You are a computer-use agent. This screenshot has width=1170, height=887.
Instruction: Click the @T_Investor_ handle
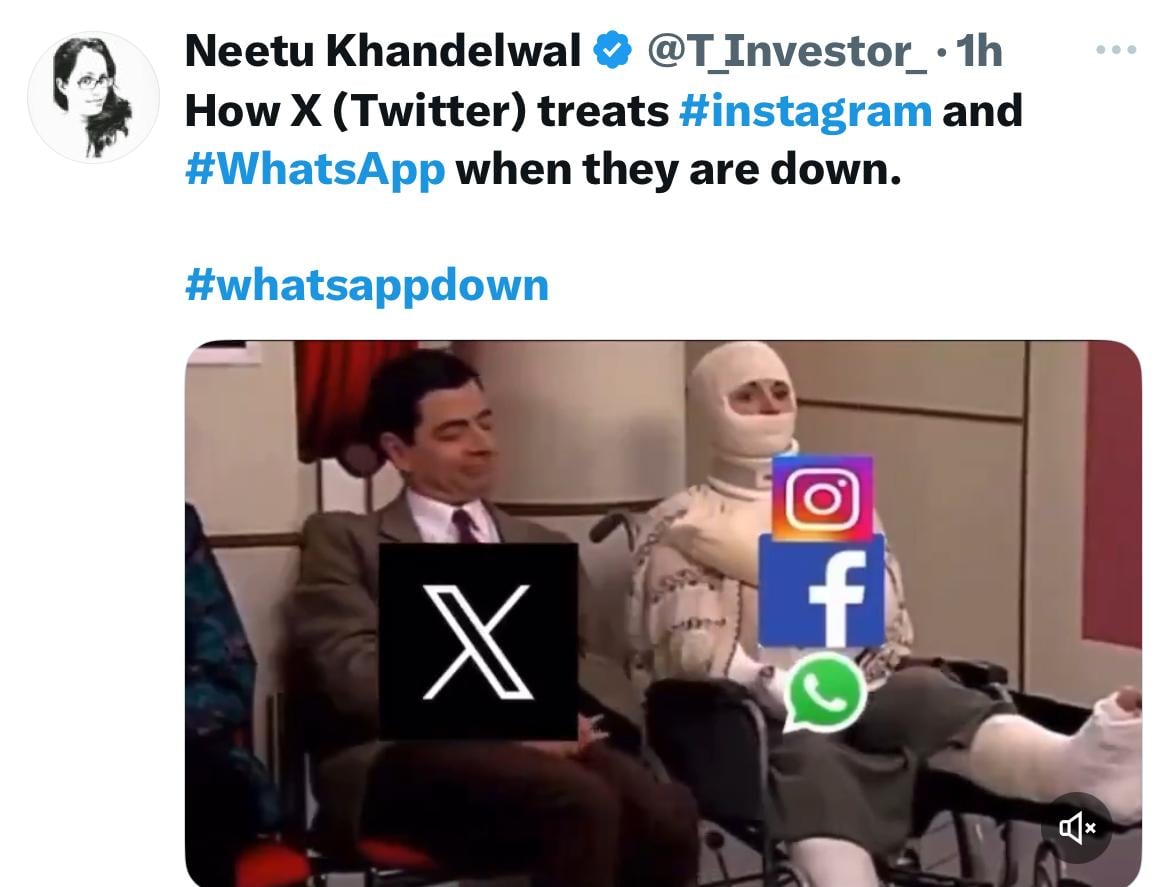pyautogui.click(x=787, y=51)
